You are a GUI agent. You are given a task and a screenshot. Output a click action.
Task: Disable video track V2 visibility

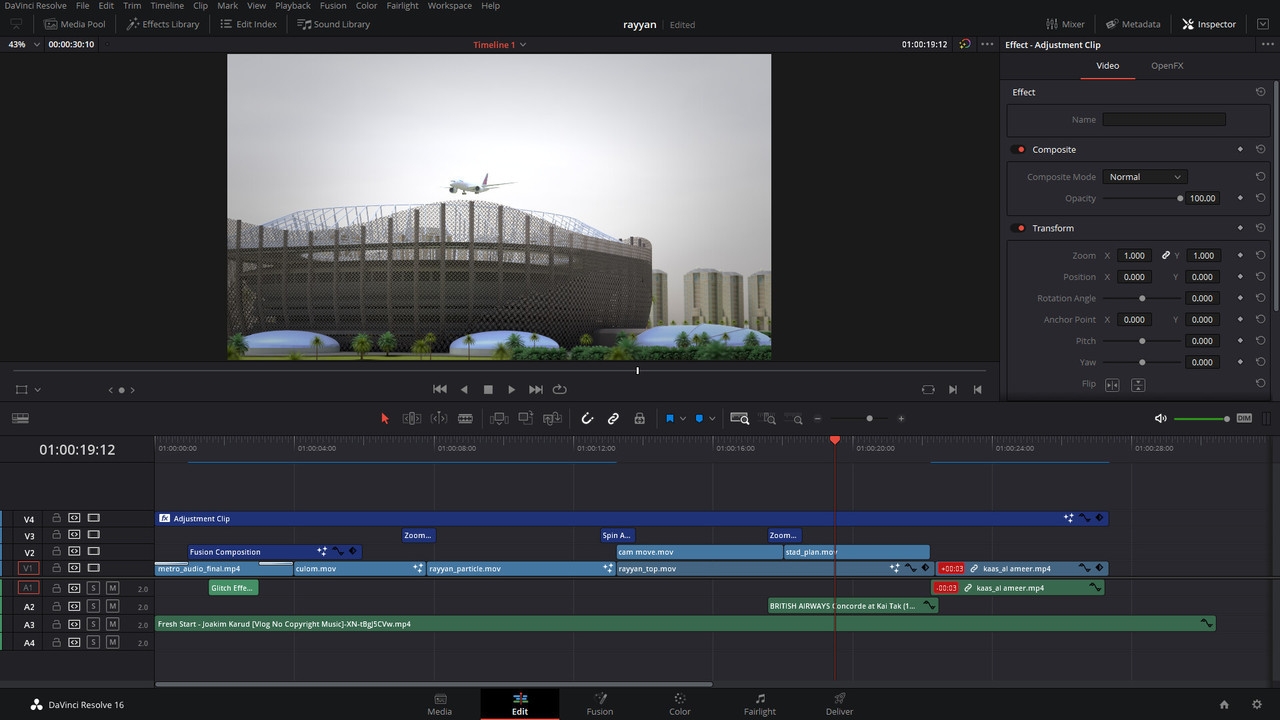(93, 552)
